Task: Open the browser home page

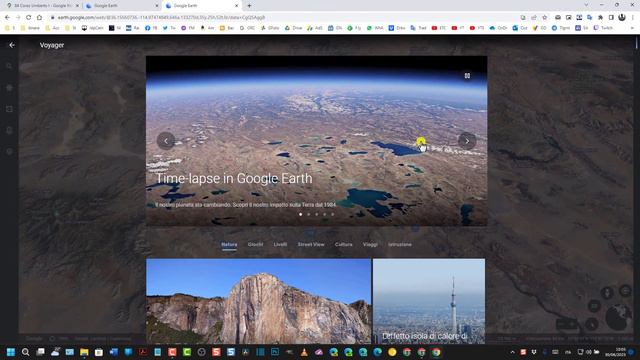Action: pos(39,18)
